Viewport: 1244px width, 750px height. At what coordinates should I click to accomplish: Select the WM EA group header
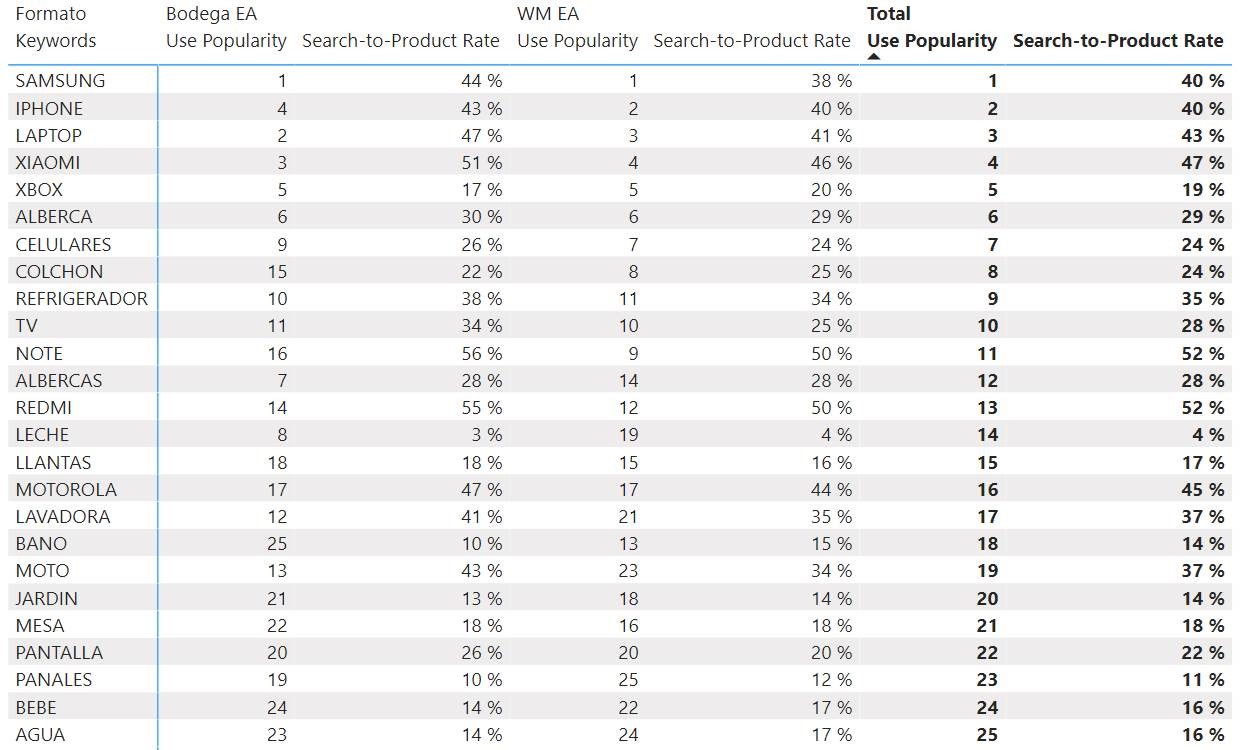coord(548,14)
